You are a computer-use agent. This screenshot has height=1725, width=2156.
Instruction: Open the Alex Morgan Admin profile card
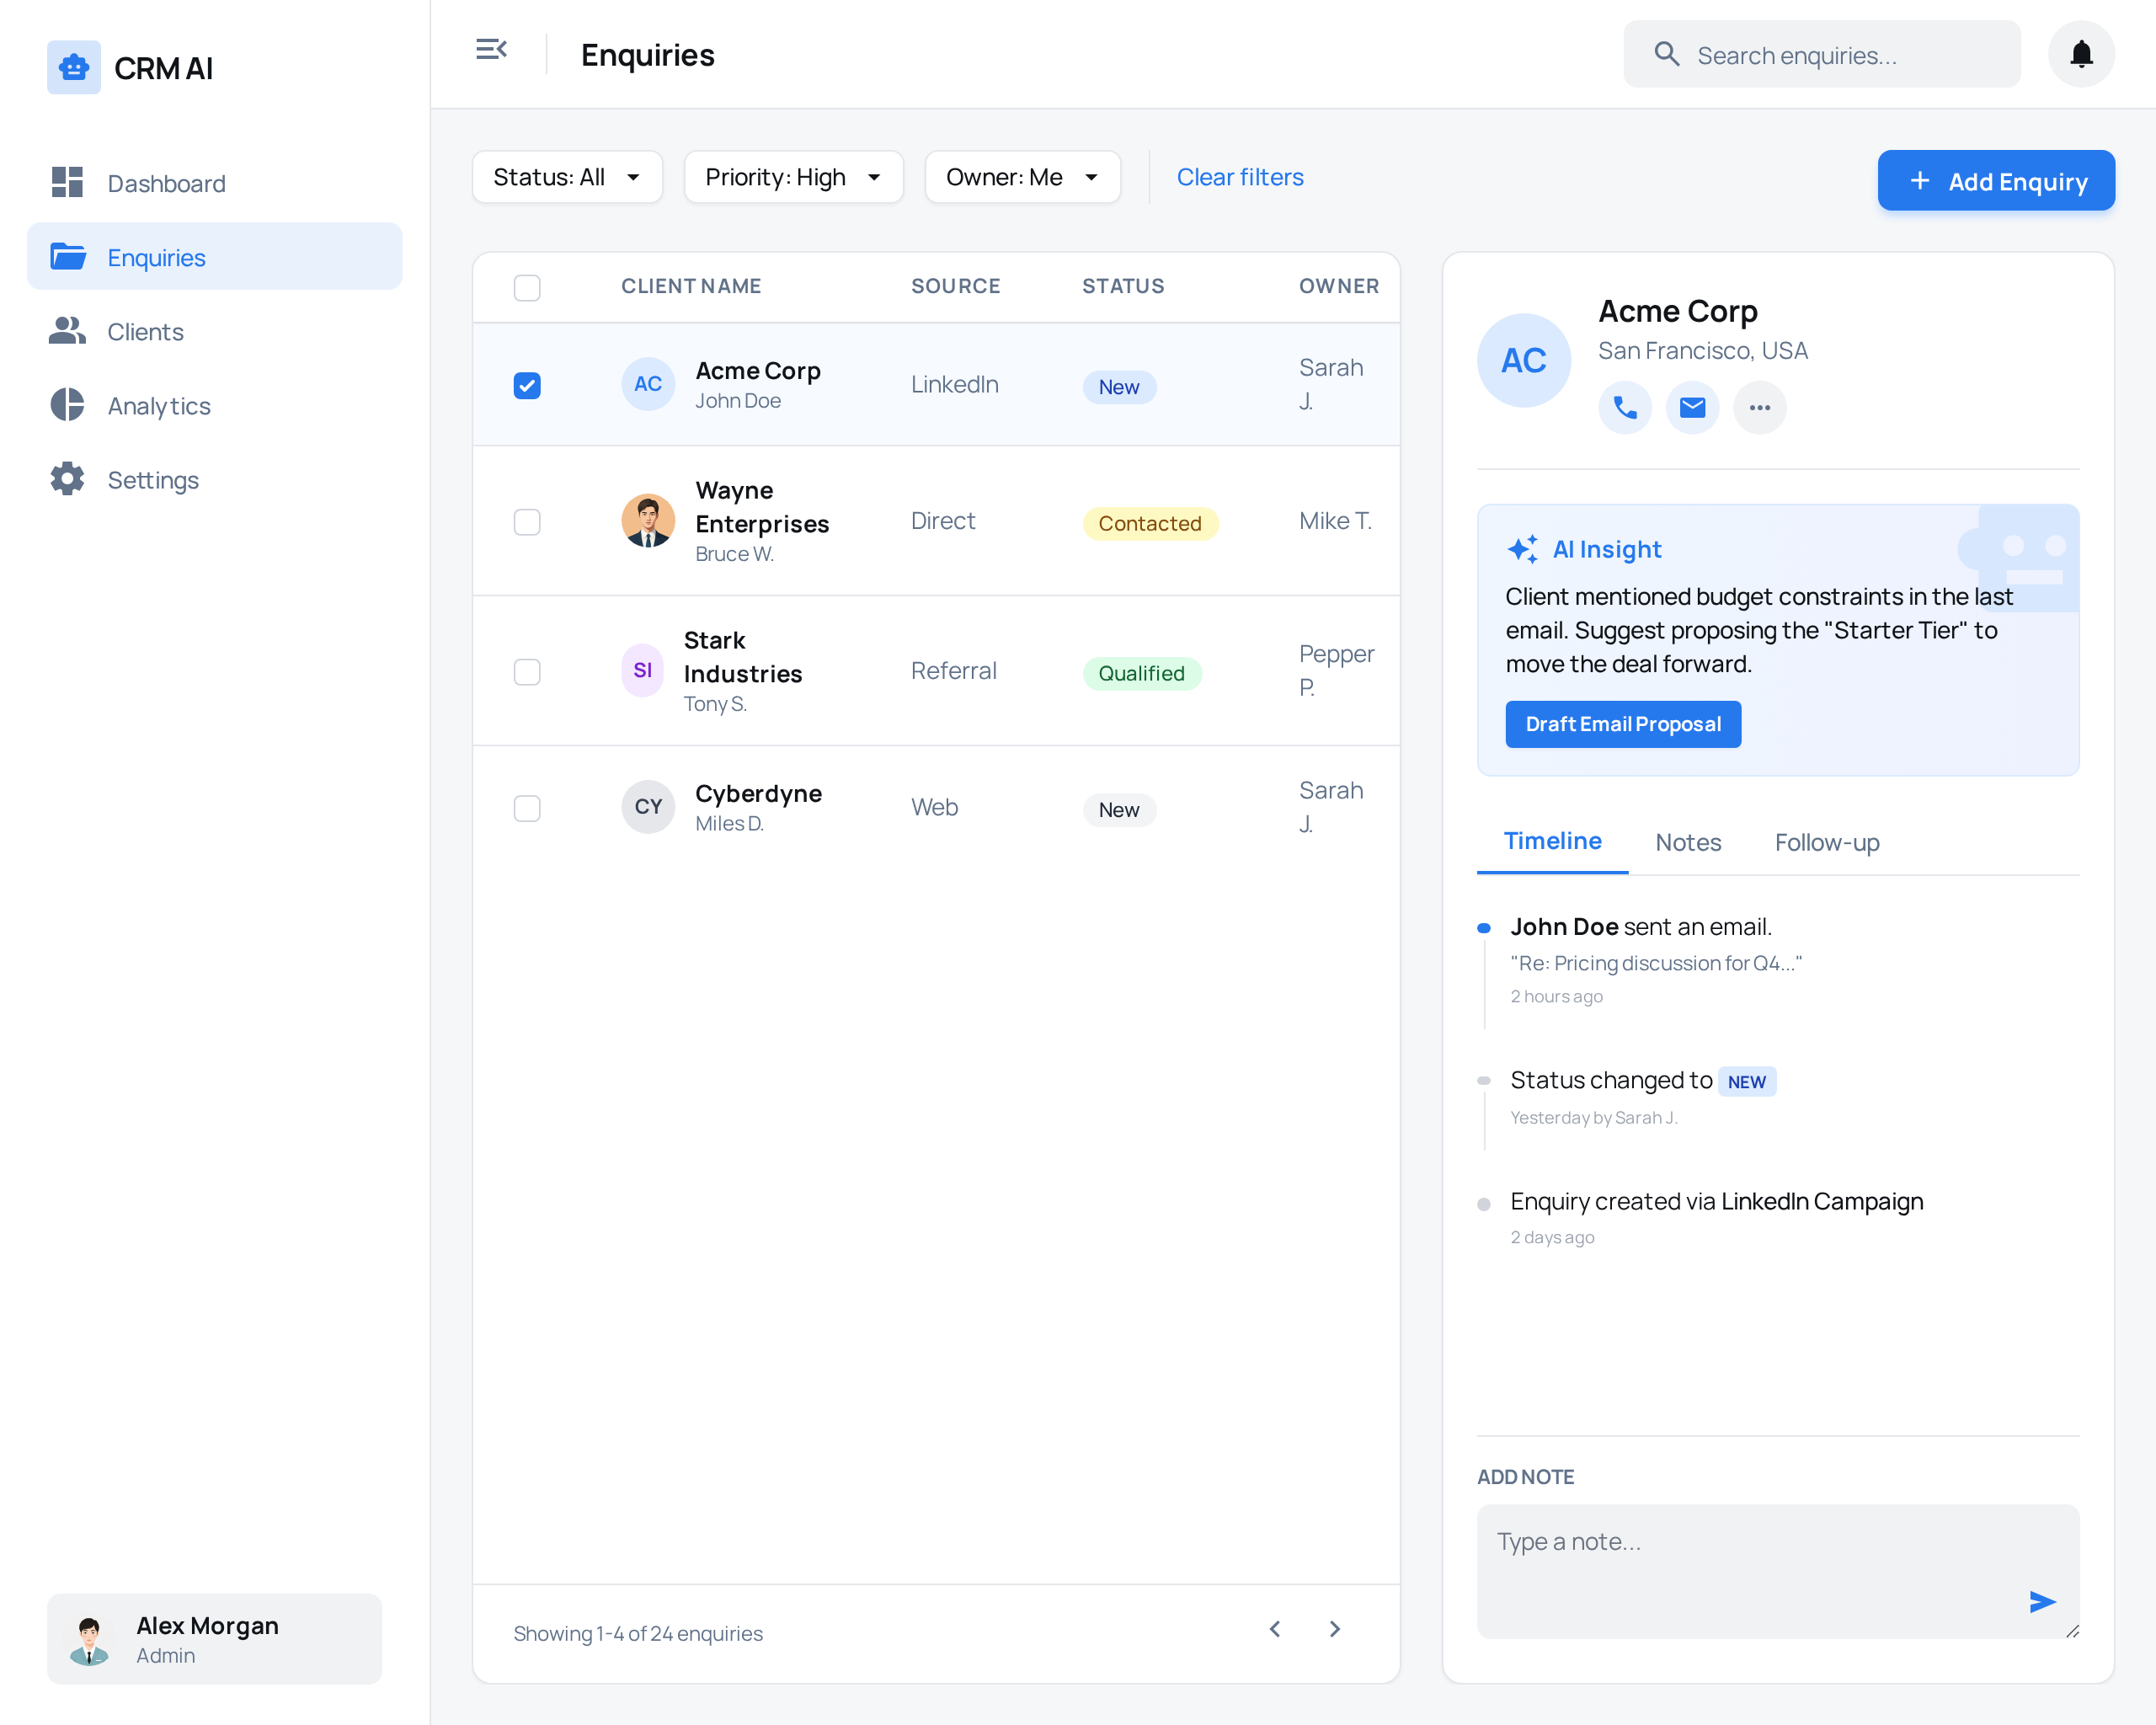click(x=215, y=1639)
